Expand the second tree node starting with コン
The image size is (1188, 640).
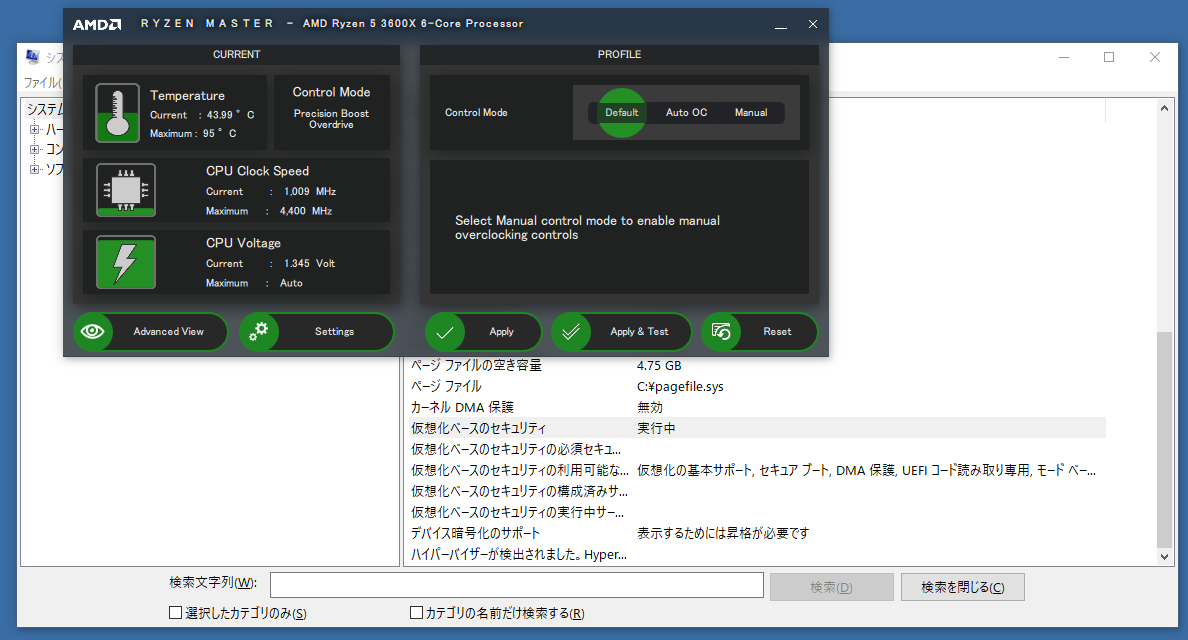click(35, 150)
